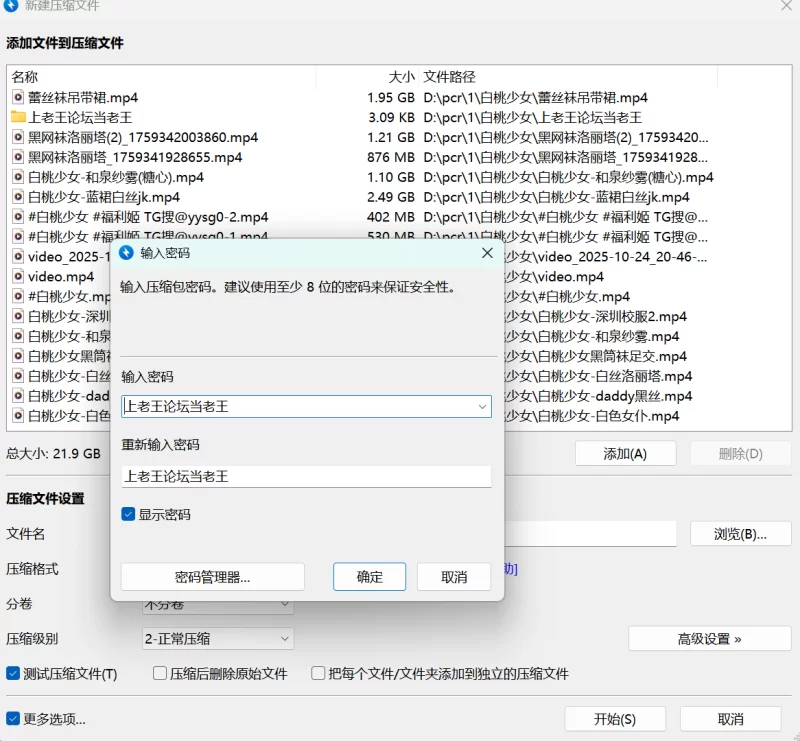Viewport: 800px width, 741px height.
Task: Click path ending 白桃少女-深圳校服2.mp4
Action: tap(595, 316)
